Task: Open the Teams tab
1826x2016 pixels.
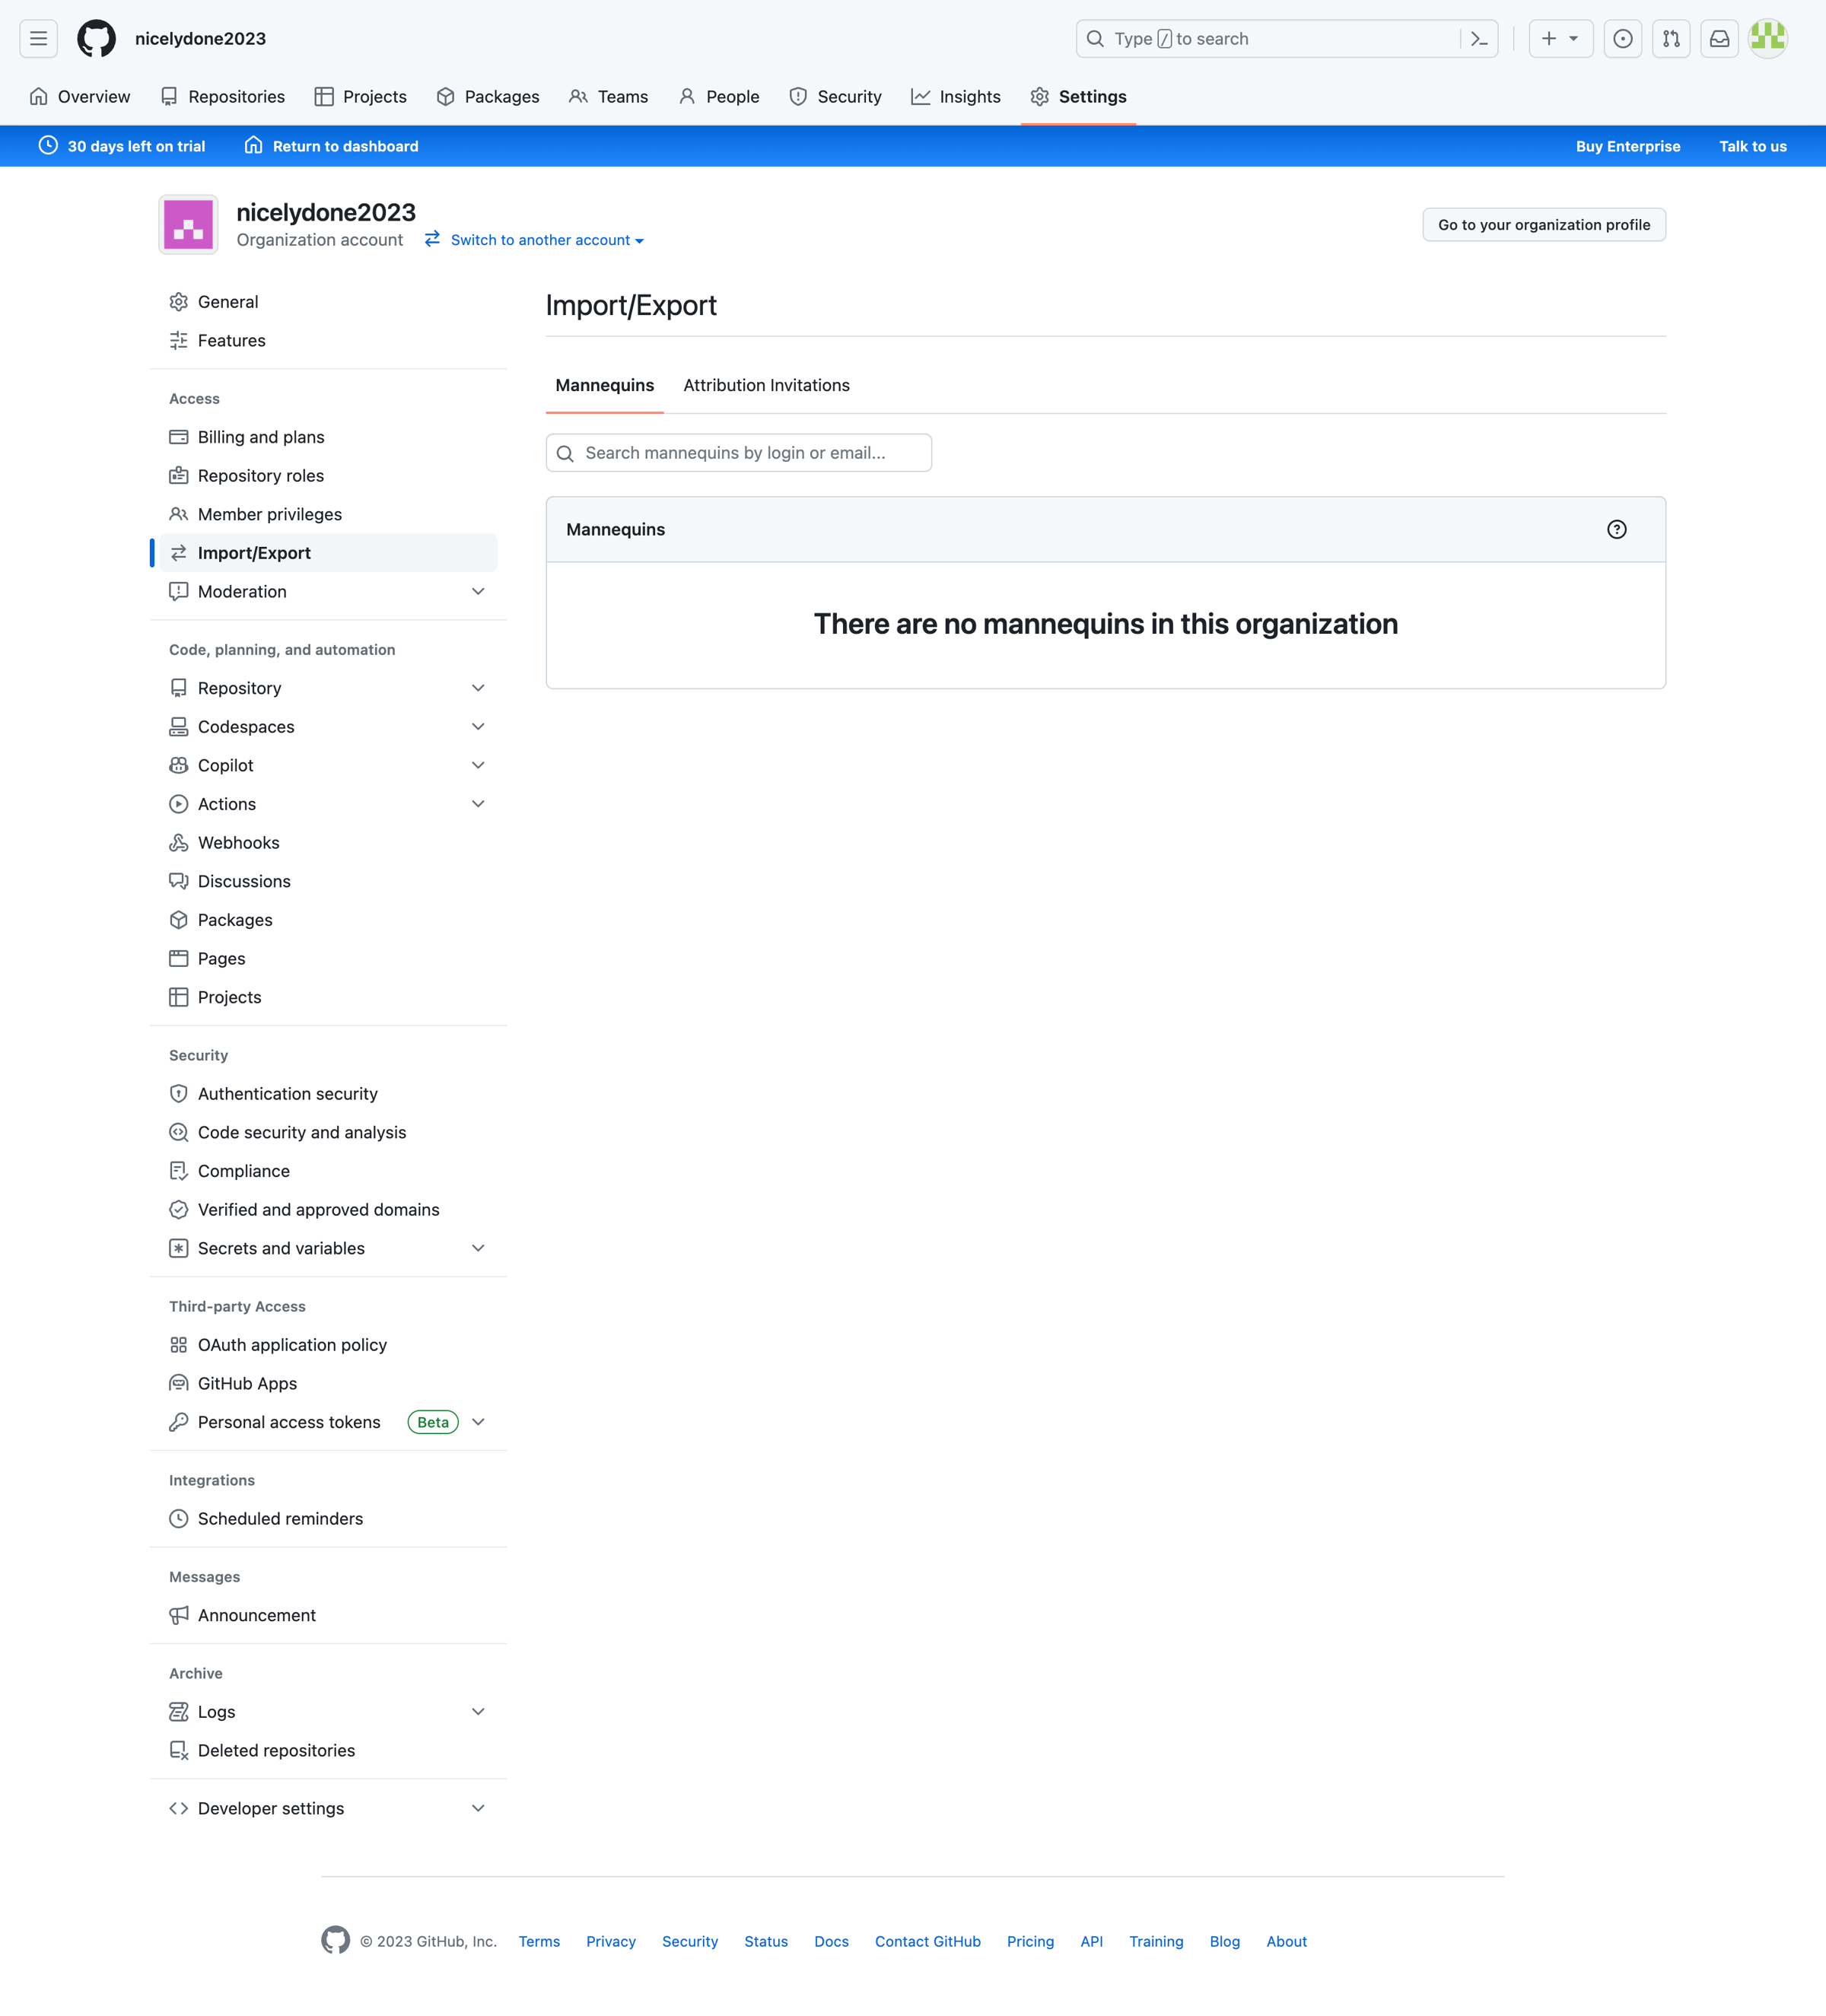Action: [x=609, y=97]
